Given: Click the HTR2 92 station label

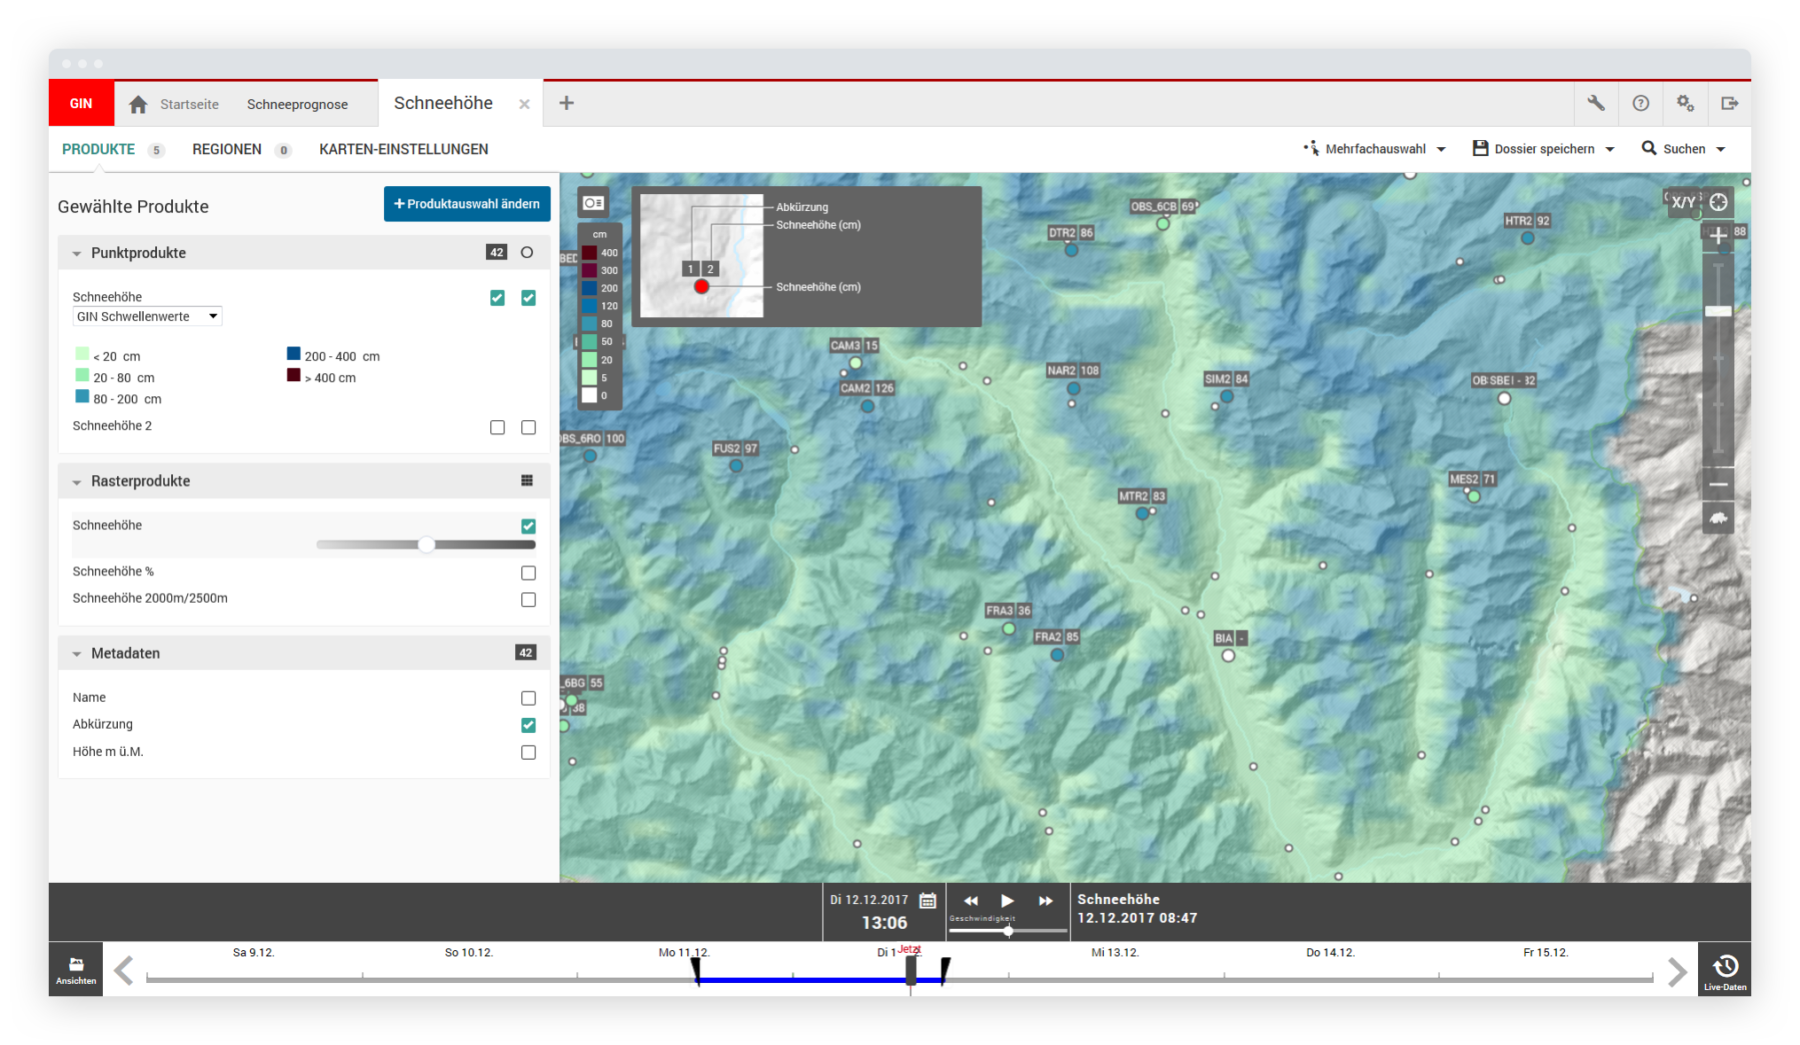Looking at the screenshot, I should pyautogui.click(x=1527, y=221).
